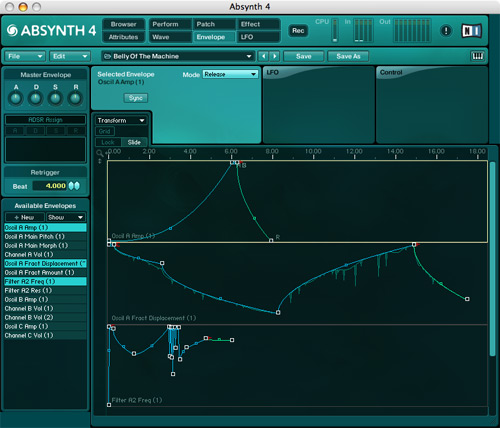The height and width of the screenshot is (428, 500).
Task: Select Filter A2 Res (1) envelope
Action: (x=45, y=290)
